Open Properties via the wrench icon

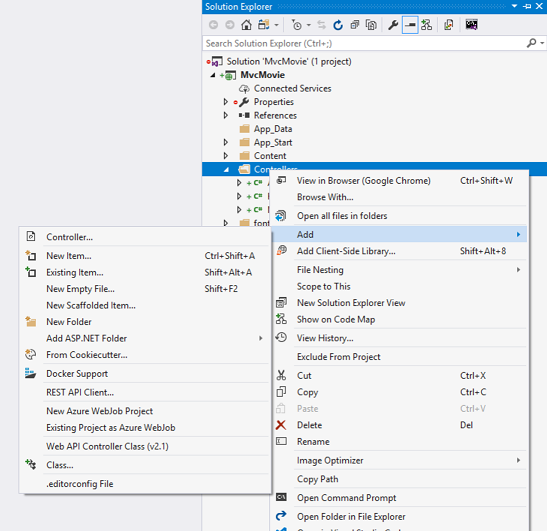click(393, 25)
